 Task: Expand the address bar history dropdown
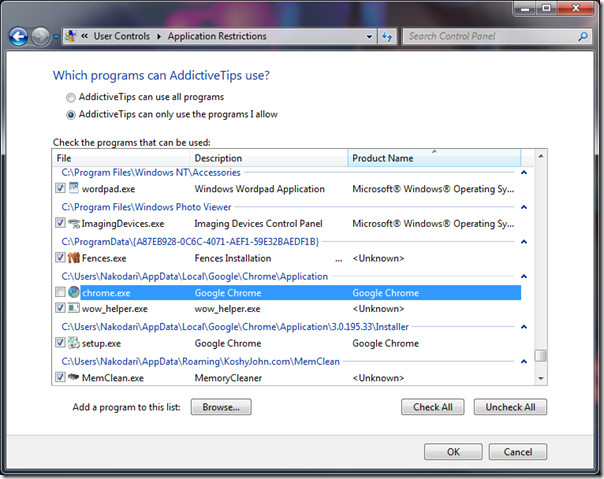coord(369,37)
